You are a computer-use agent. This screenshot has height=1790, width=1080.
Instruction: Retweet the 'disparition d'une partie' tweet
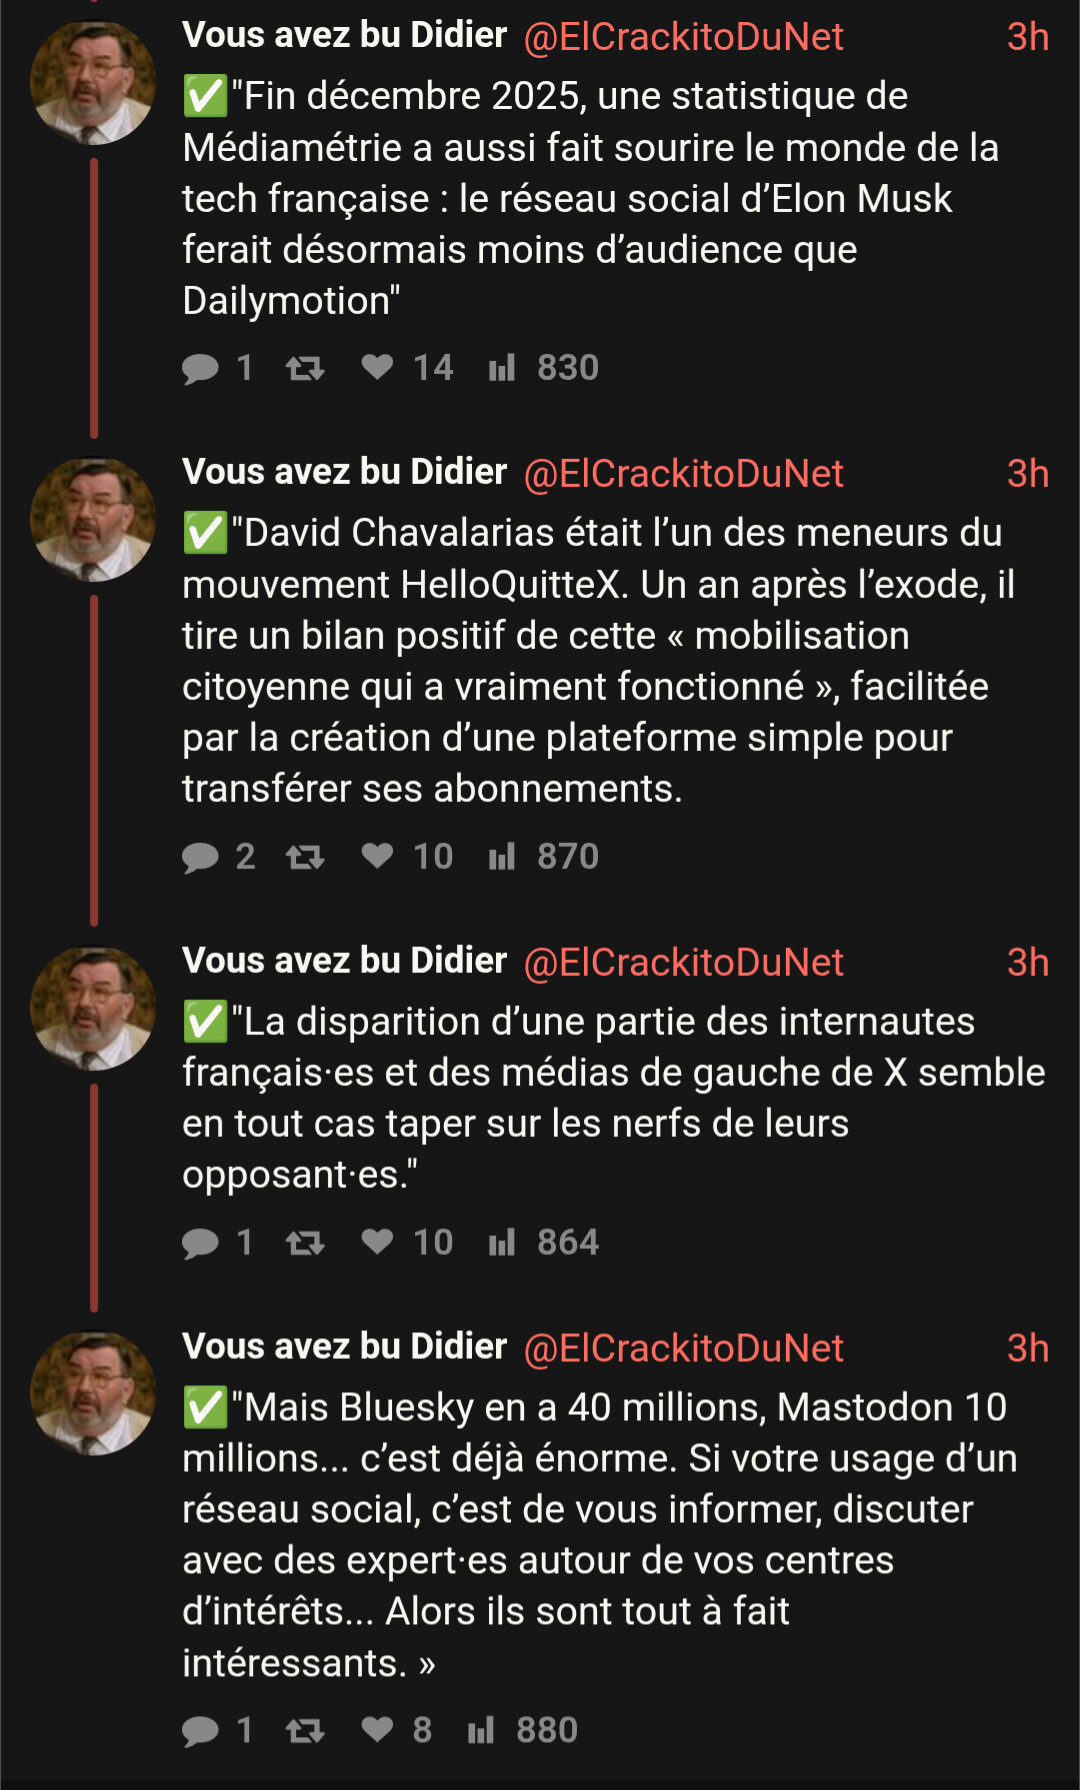305,1244
